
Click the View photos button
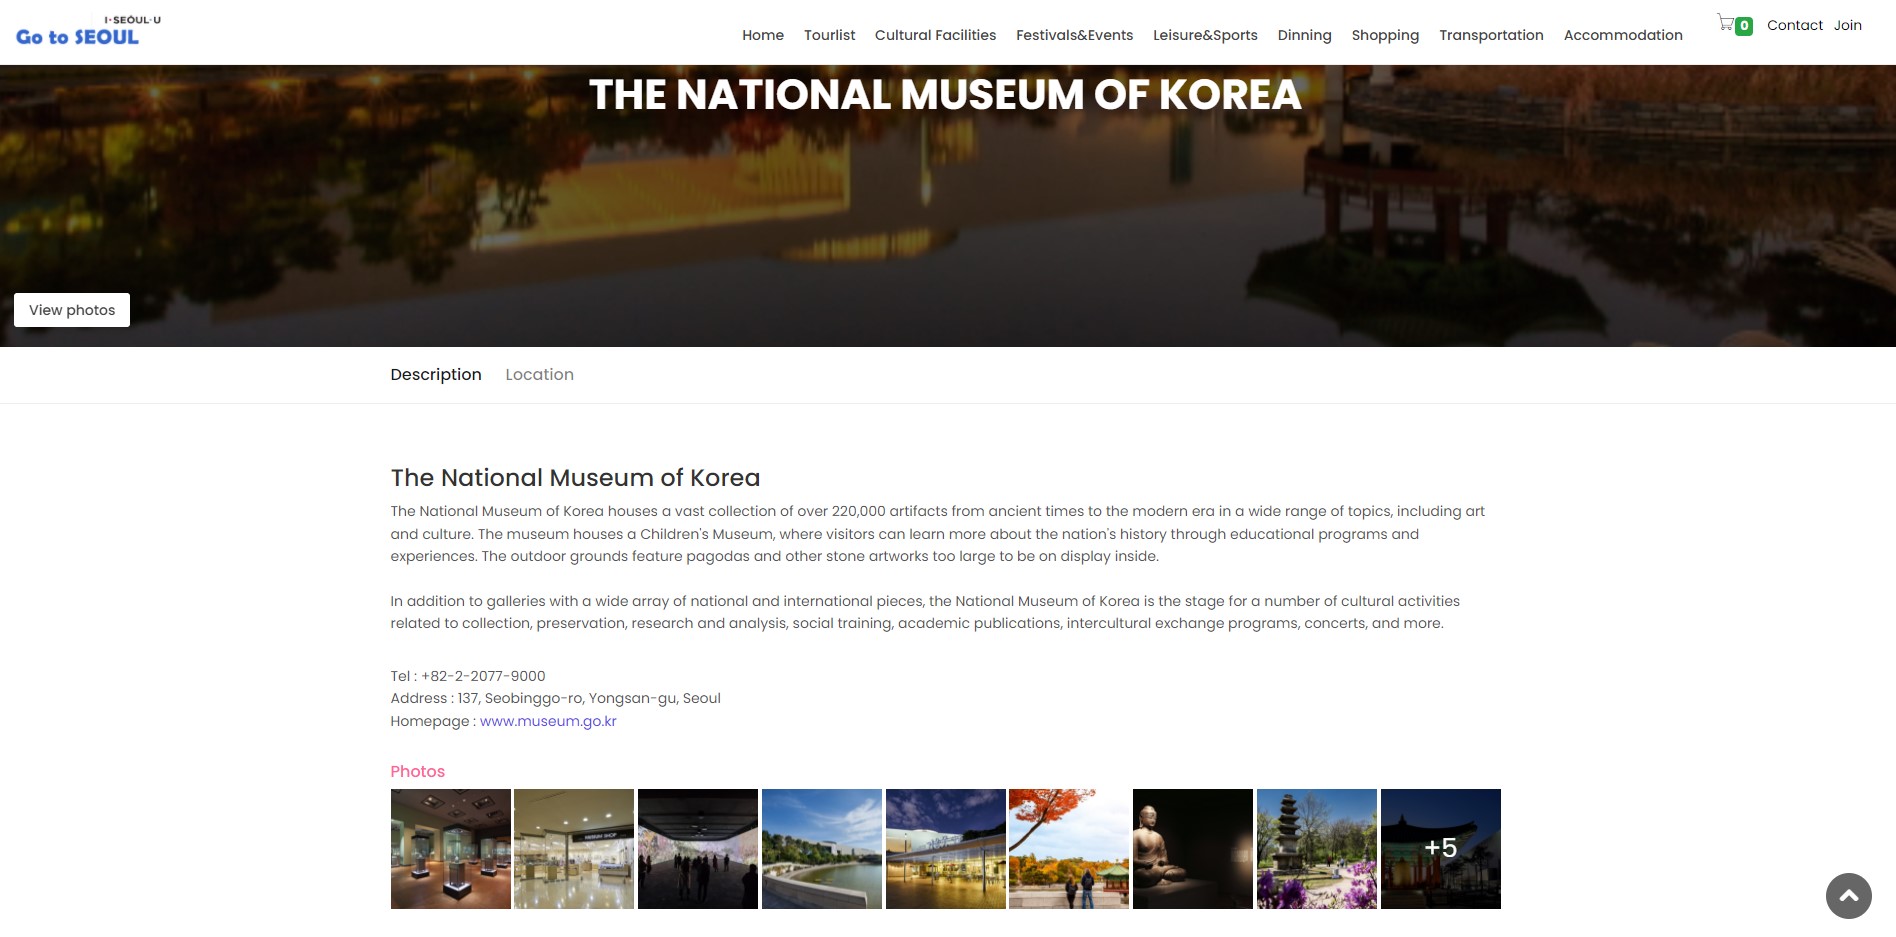[72, 310]
